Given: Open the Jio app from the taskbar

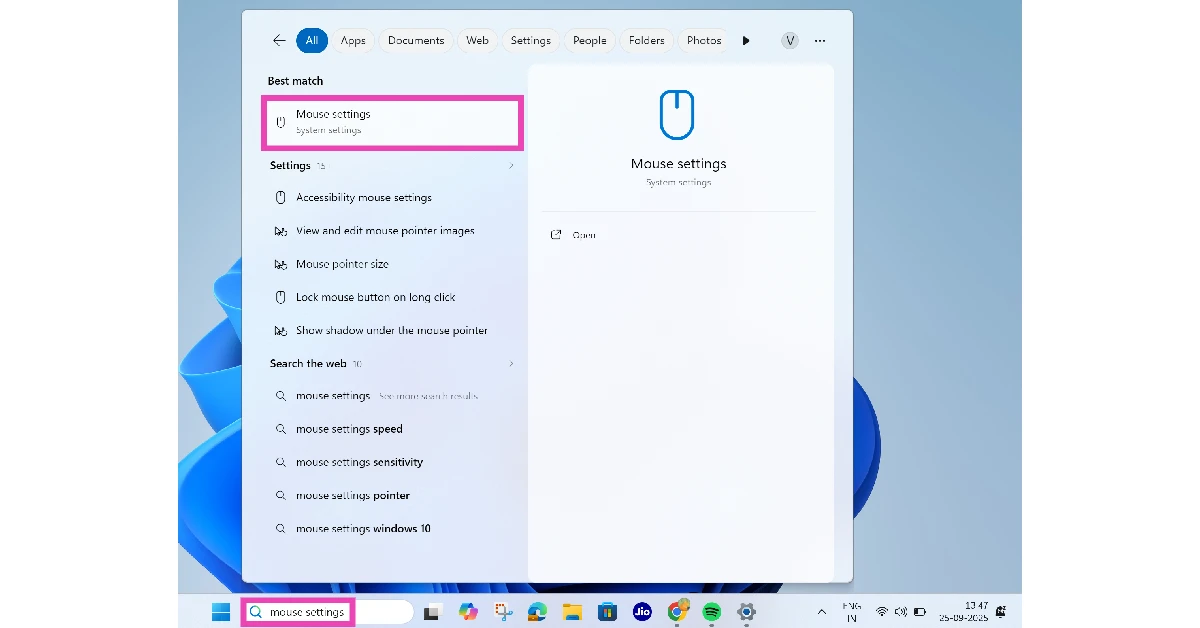Looking at the screenshot, I should (641, 611).
